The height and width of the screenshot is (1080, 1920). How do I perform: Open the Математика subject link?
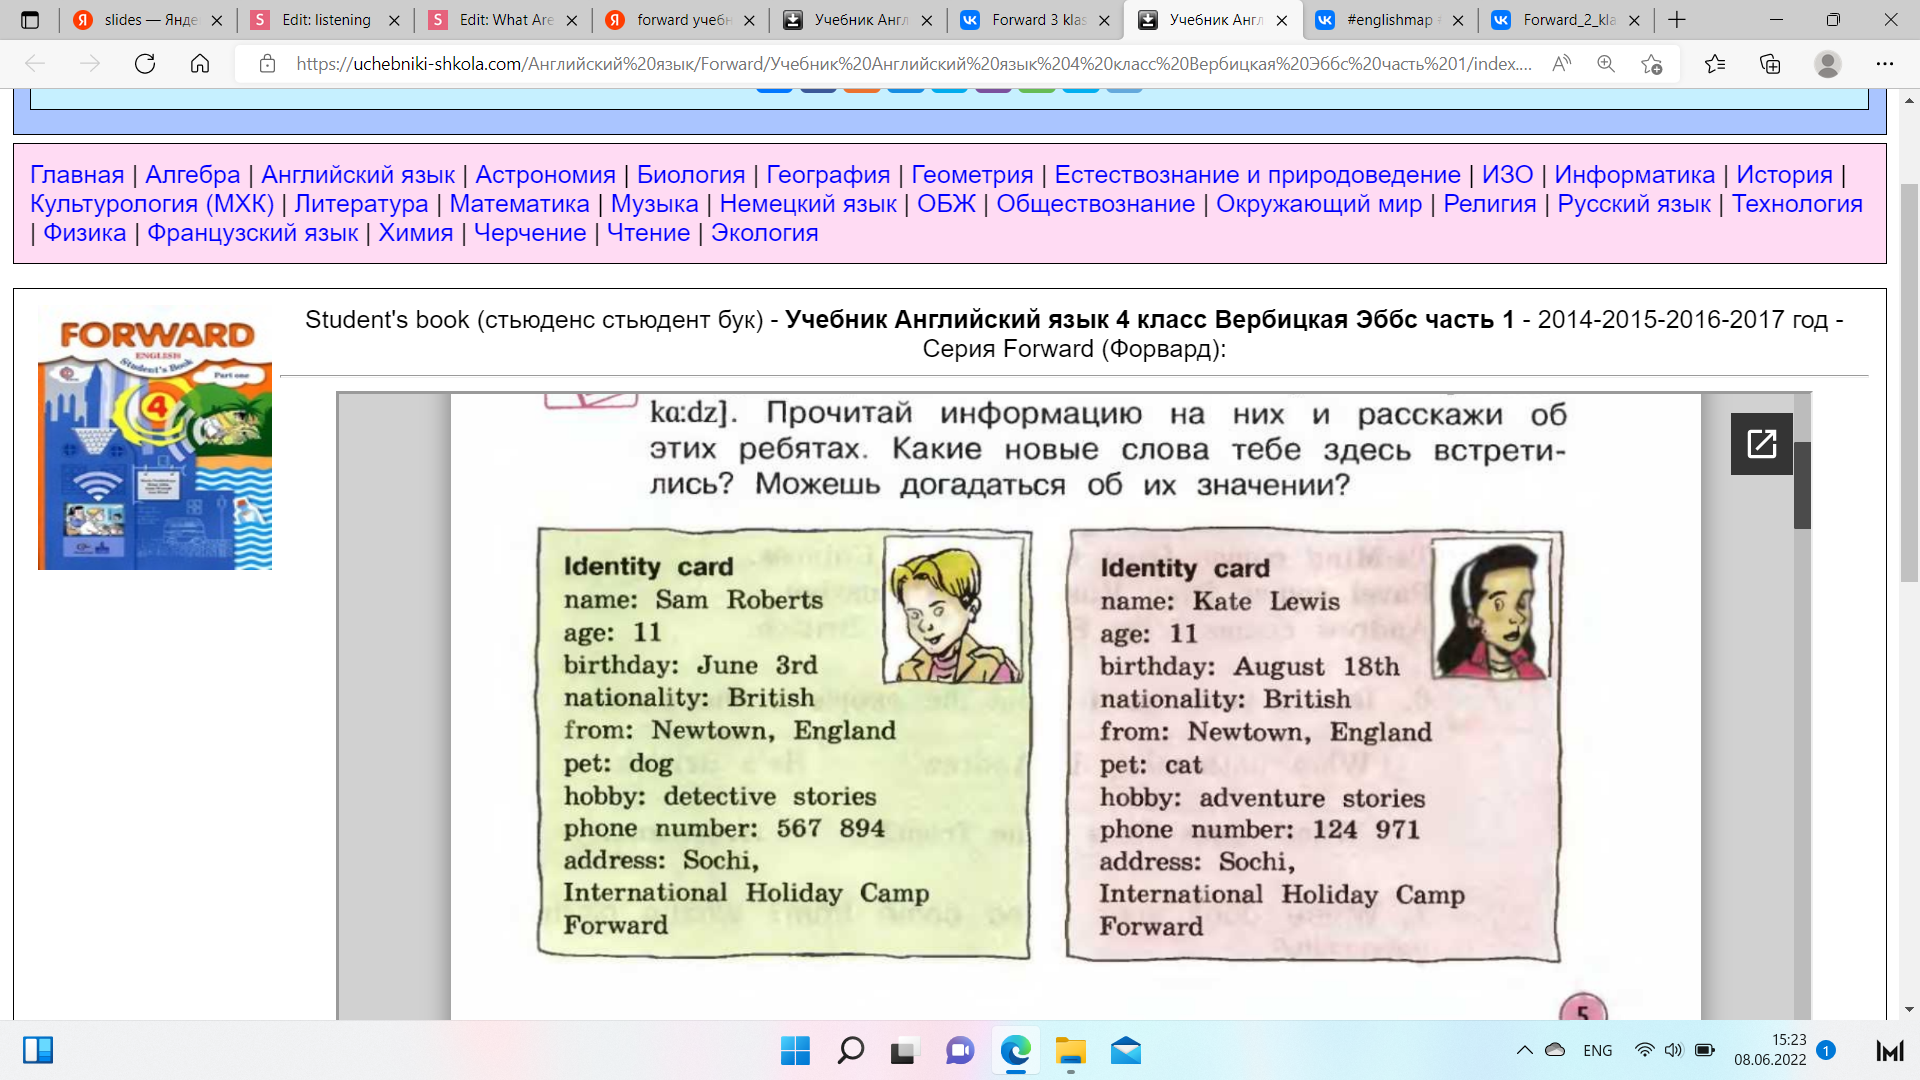[519, 204]
